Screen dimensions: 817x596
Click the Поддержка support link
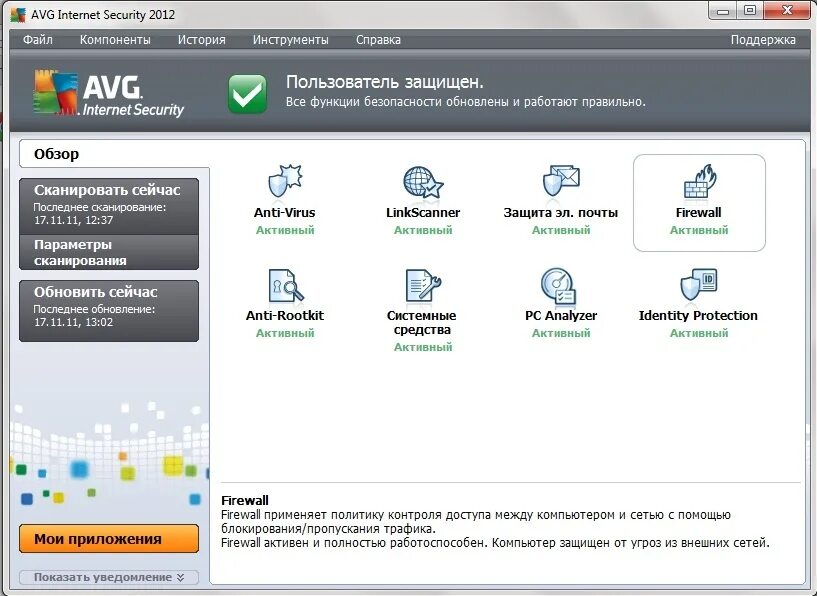coord(763,40)
